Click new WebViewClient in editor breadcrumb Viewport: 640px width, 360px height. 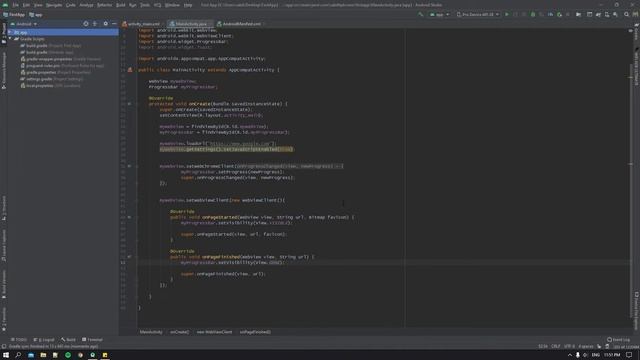tap(214, 332)
